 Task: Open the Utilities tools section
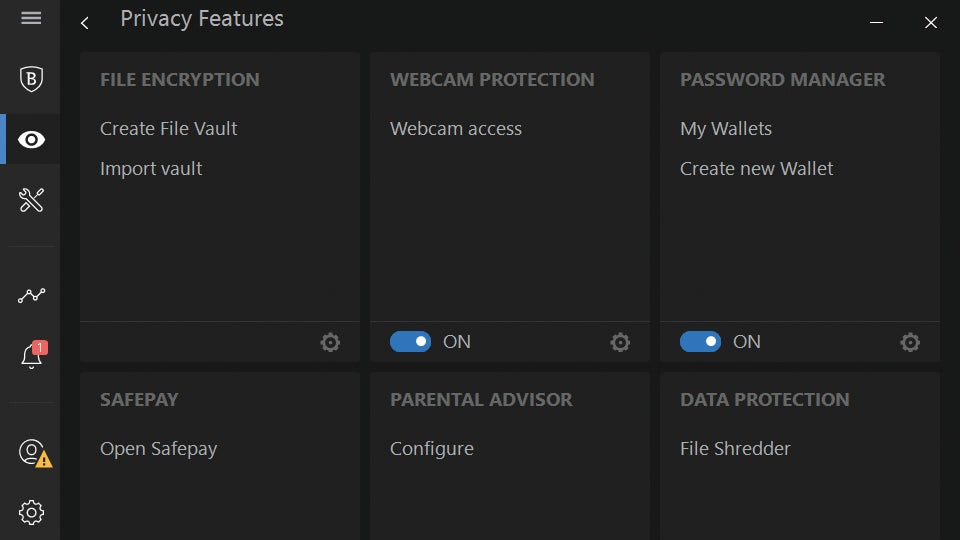click(x=31, y=200)
